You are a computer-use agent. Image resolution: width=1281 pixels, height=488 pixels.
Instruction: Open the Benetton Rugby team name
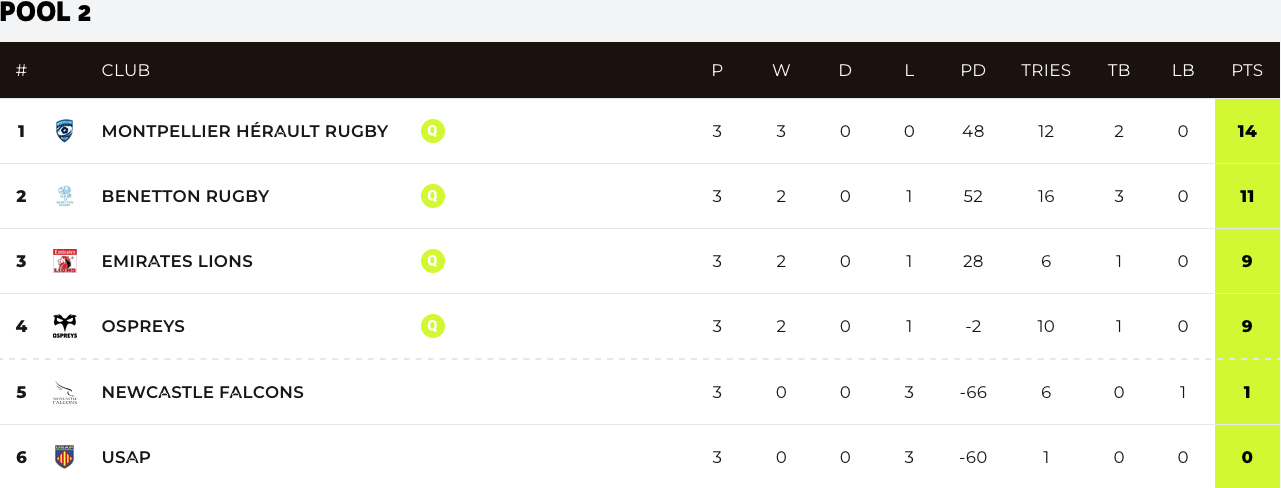[185, 196]
